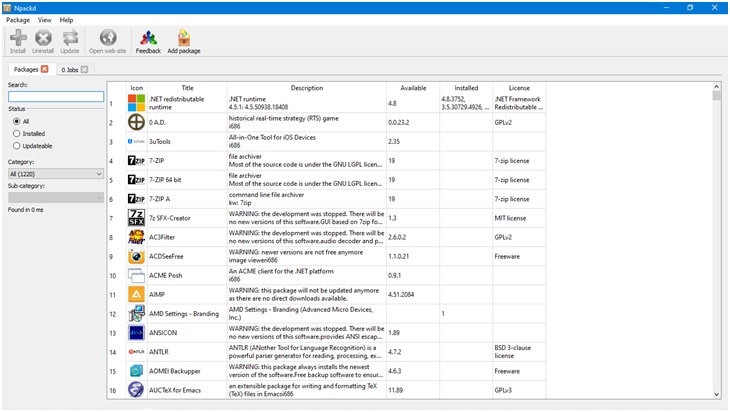Select the AIMP title cell
The image size is (730, 412).
(187, 294)
